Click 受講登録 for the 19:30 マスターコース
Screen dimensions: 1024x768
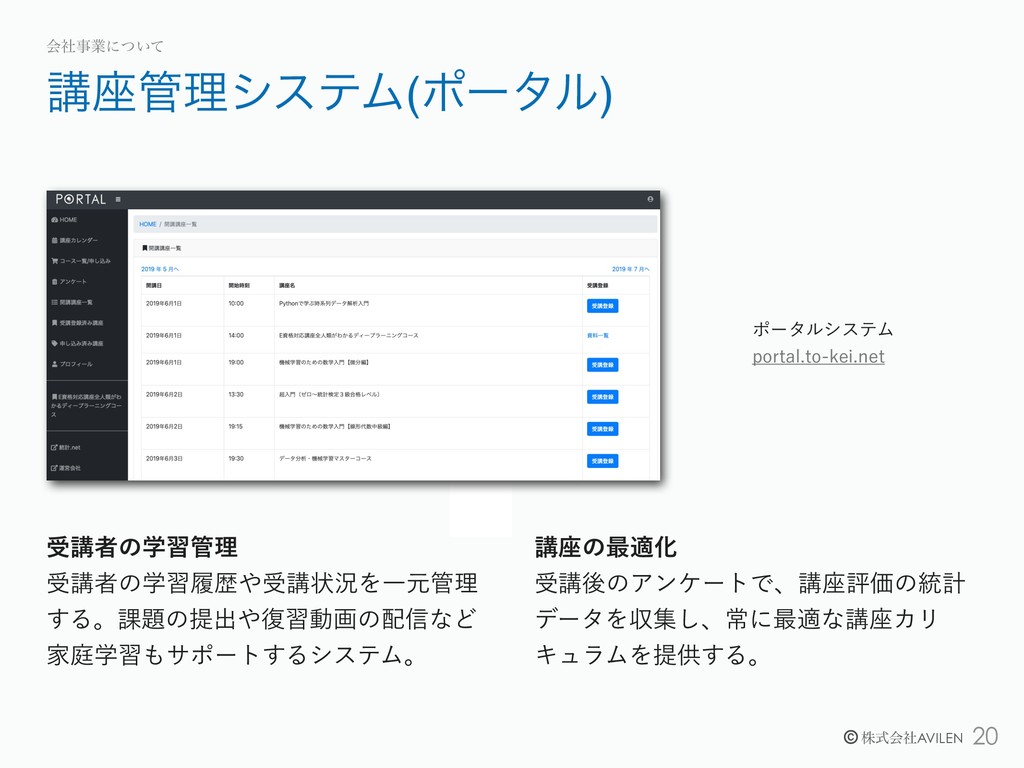(x=602, y=460)
